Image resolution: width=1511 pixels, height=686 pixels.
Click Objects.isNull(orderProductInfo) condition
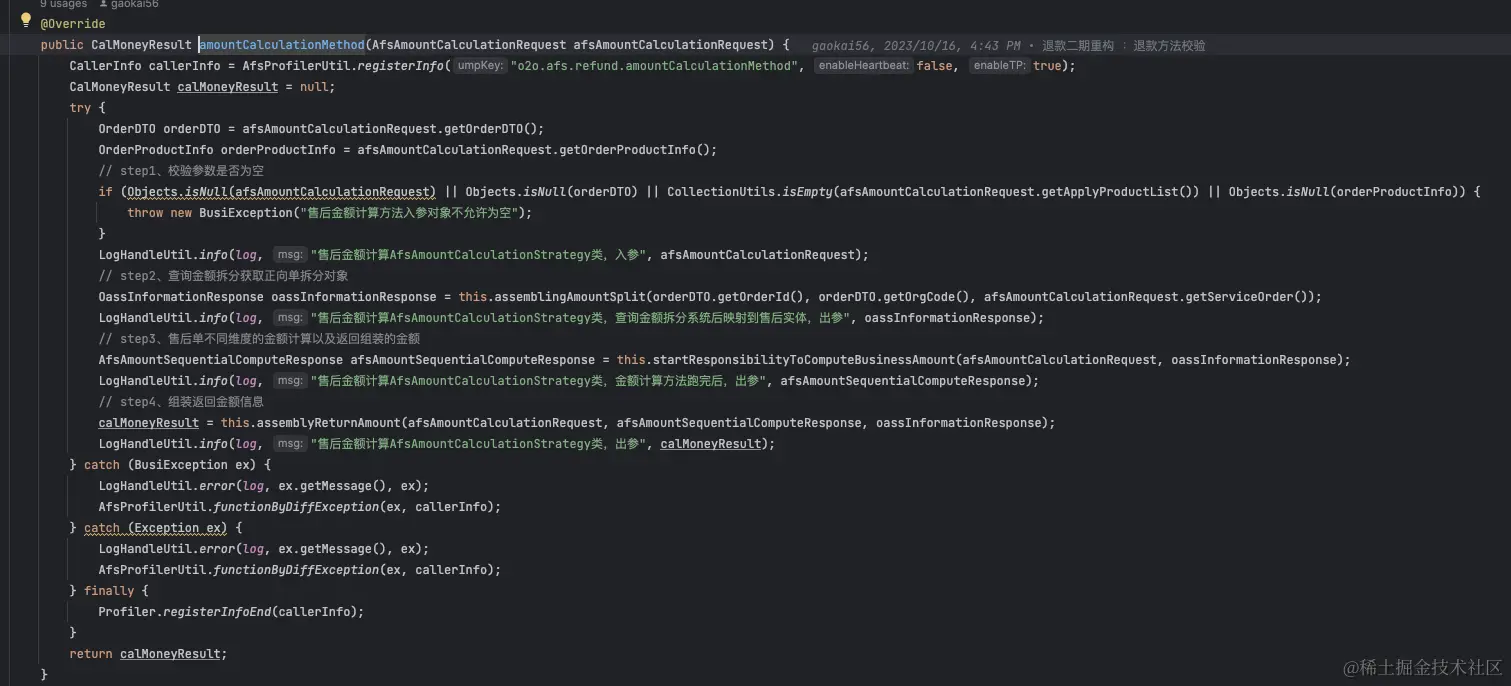[x=1346, y=192]
